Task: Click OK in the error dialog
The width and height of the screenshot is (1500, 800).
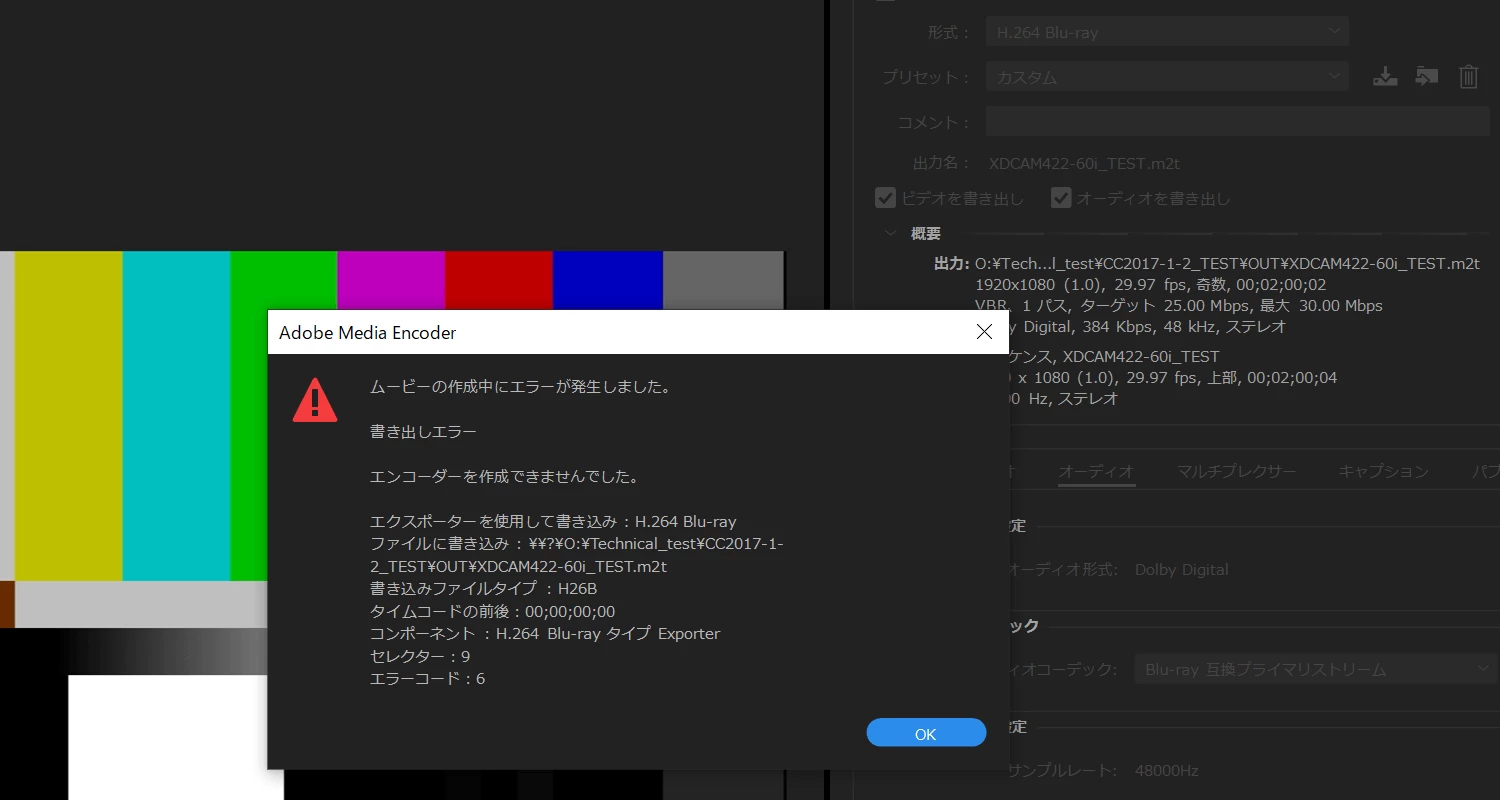Action: [926, 733]
